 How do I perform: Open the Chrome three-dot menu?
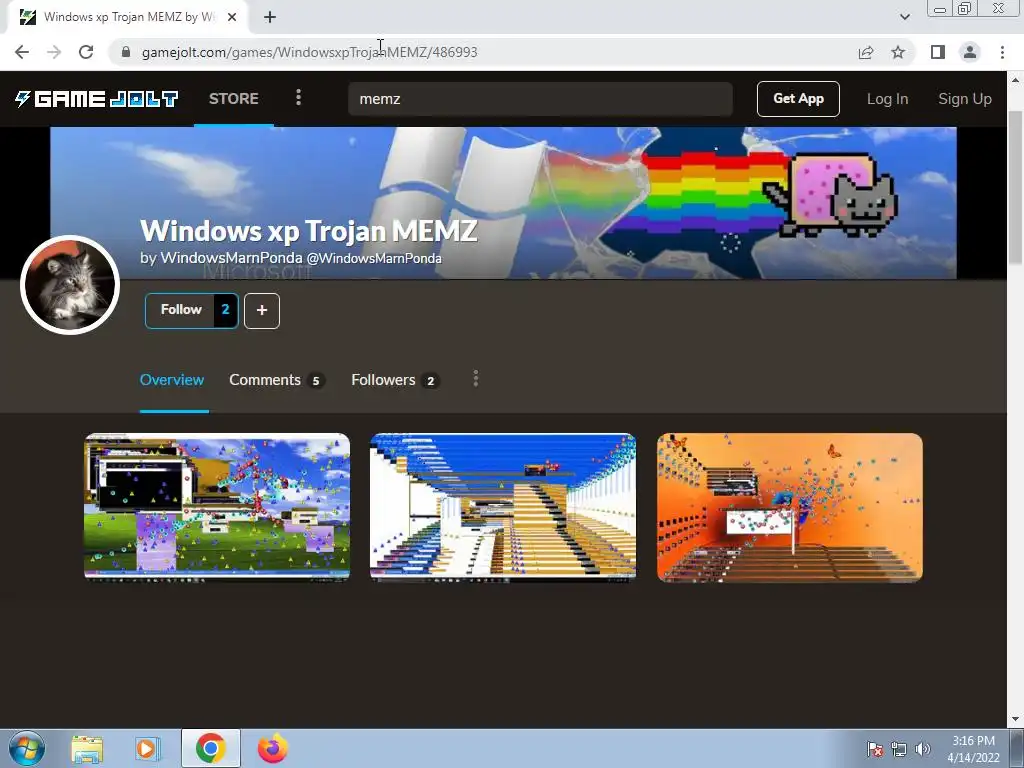click(1002, 52)
